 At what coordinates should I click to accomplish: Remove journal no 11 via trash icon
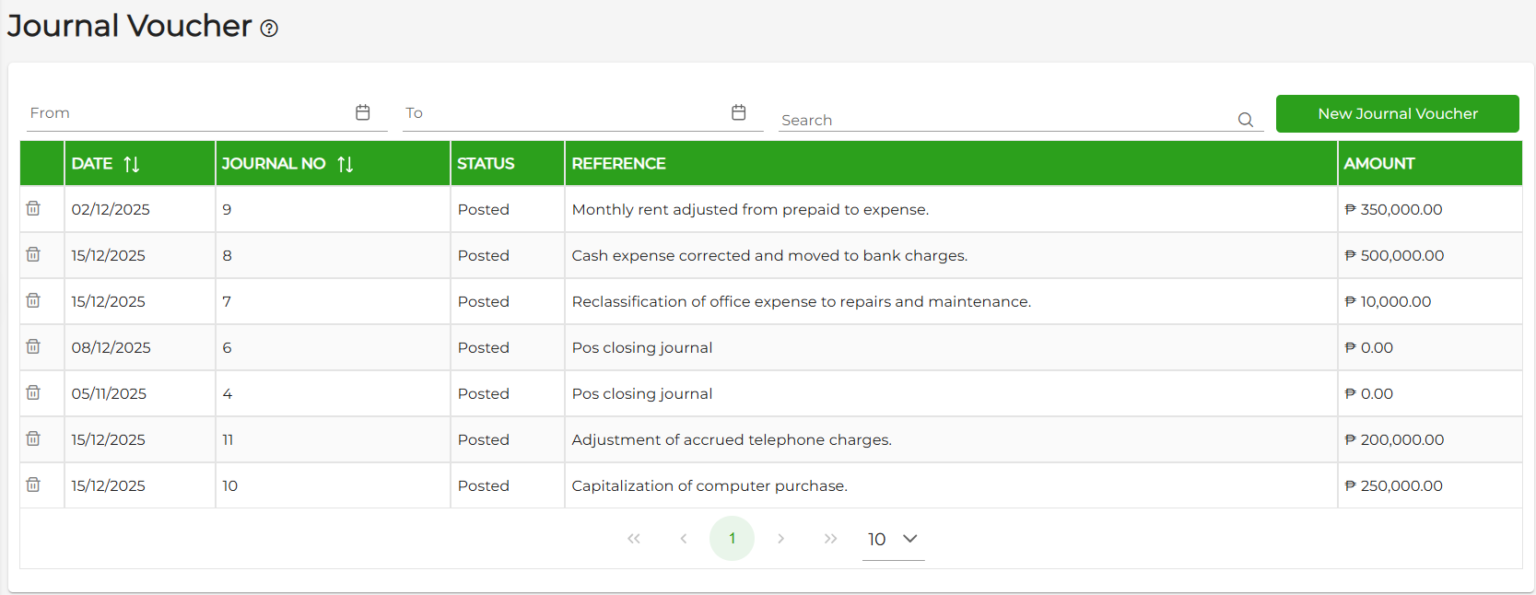pos(33,439)
